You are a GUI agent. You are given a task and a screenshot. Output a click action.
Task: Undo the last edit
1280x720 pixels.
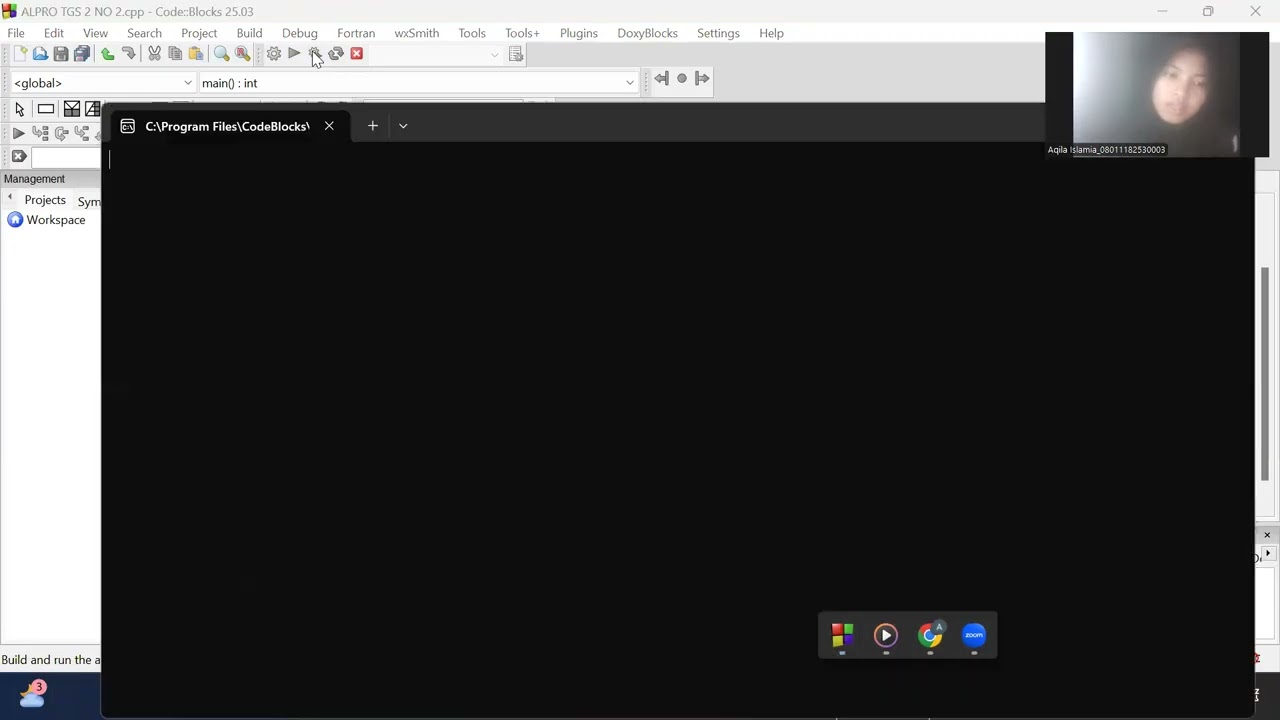(x=108, y=54)
